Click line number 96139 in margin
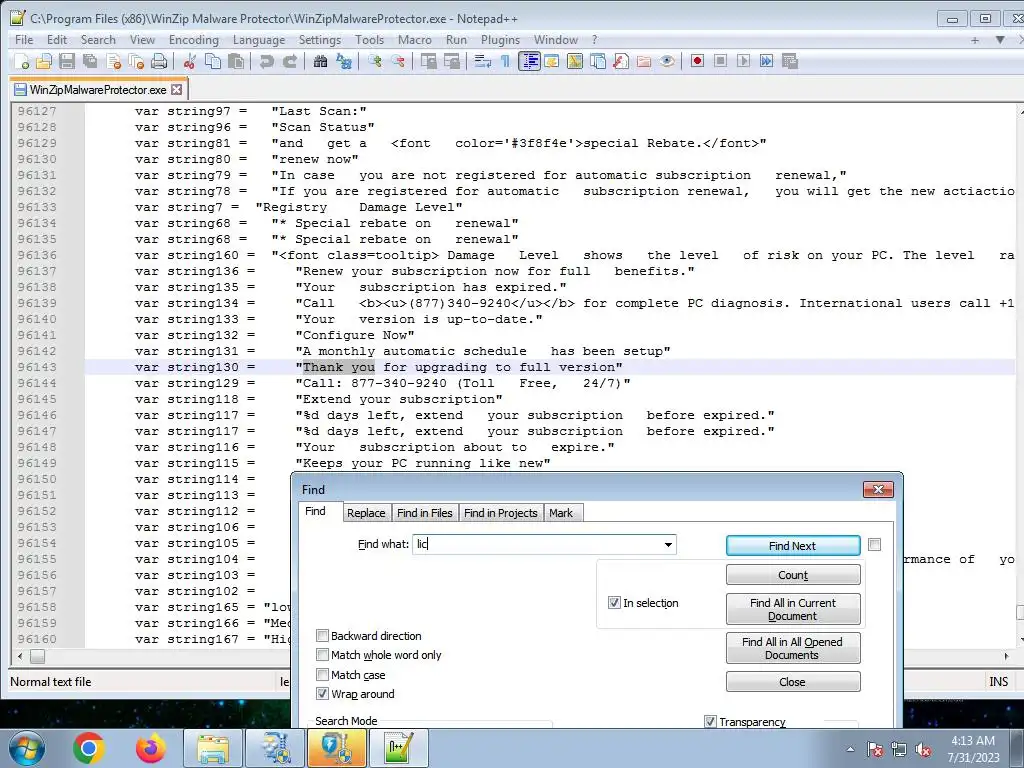This screenshot has height=768, width=1024. click(37, 303)
